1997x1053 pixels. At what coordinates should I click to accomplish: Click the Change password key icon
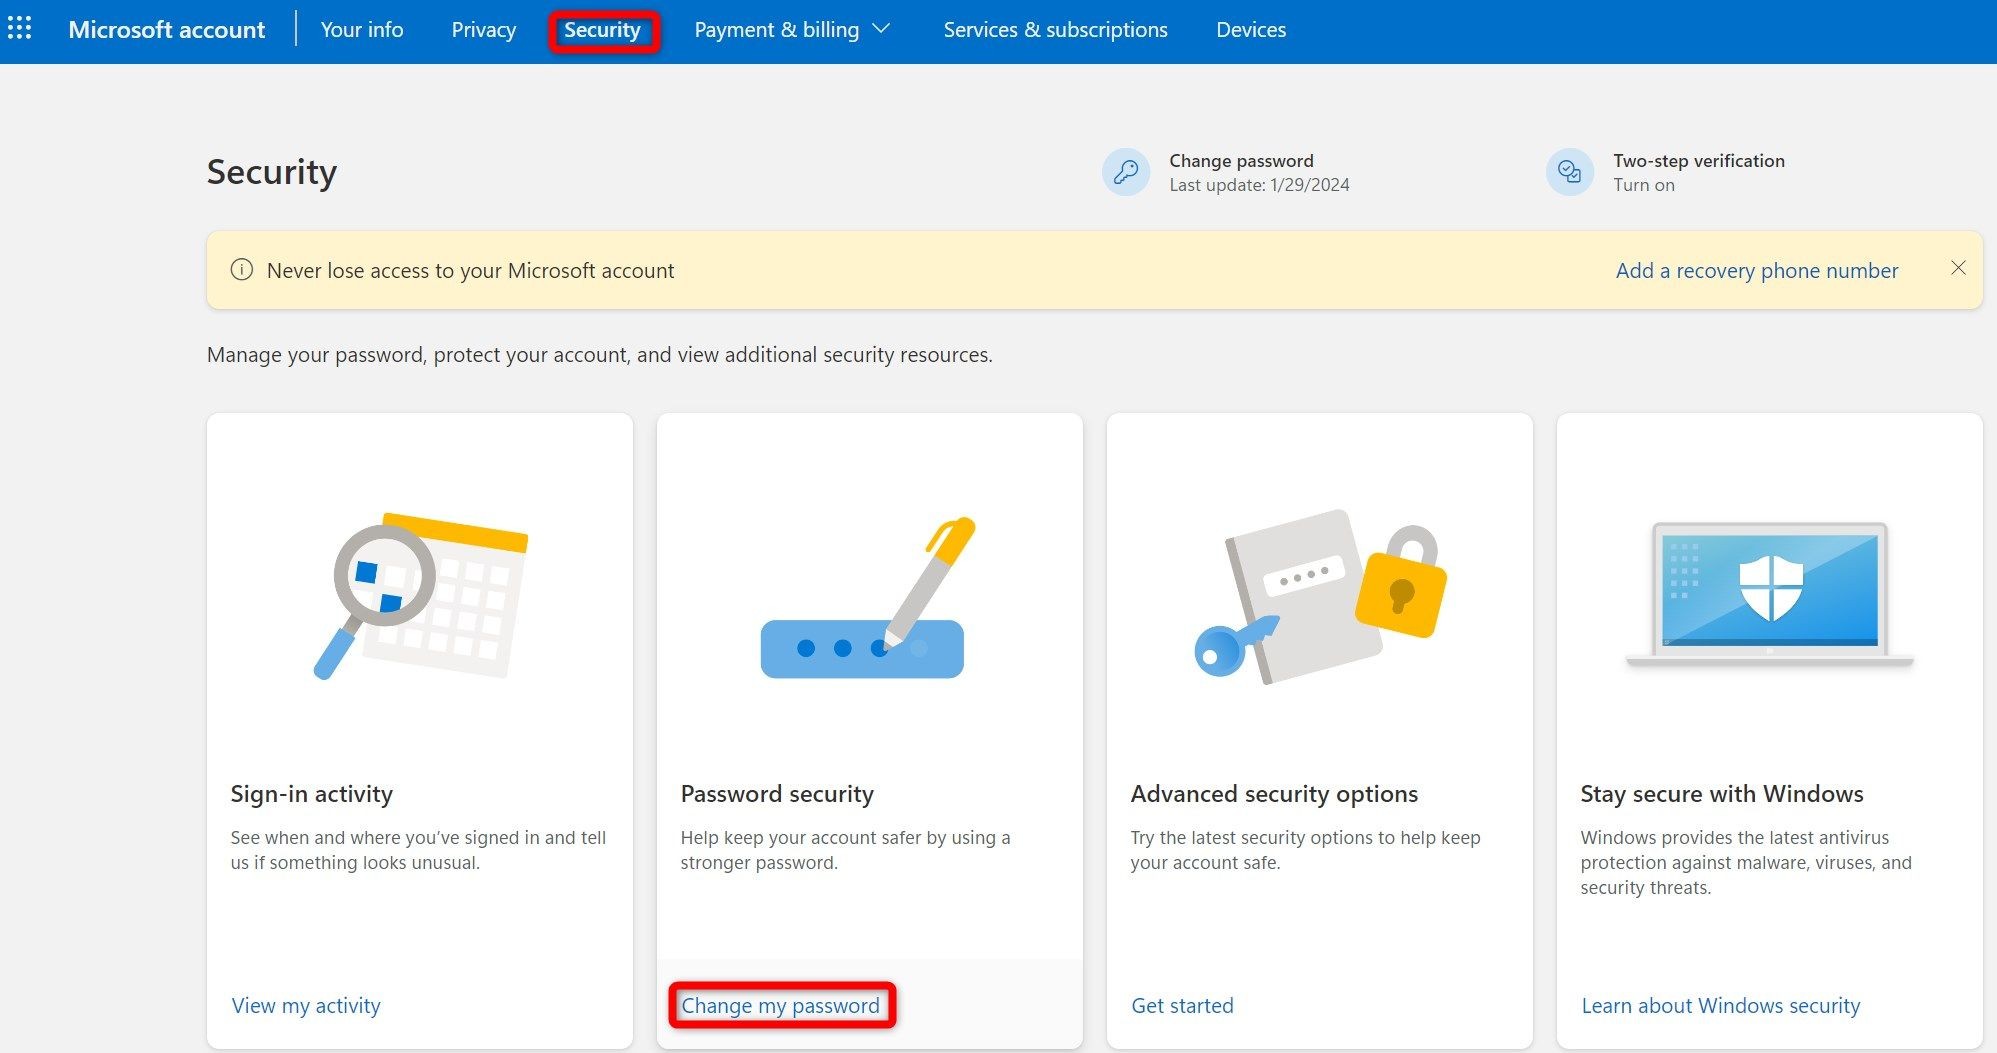[x=1126, y=172]
